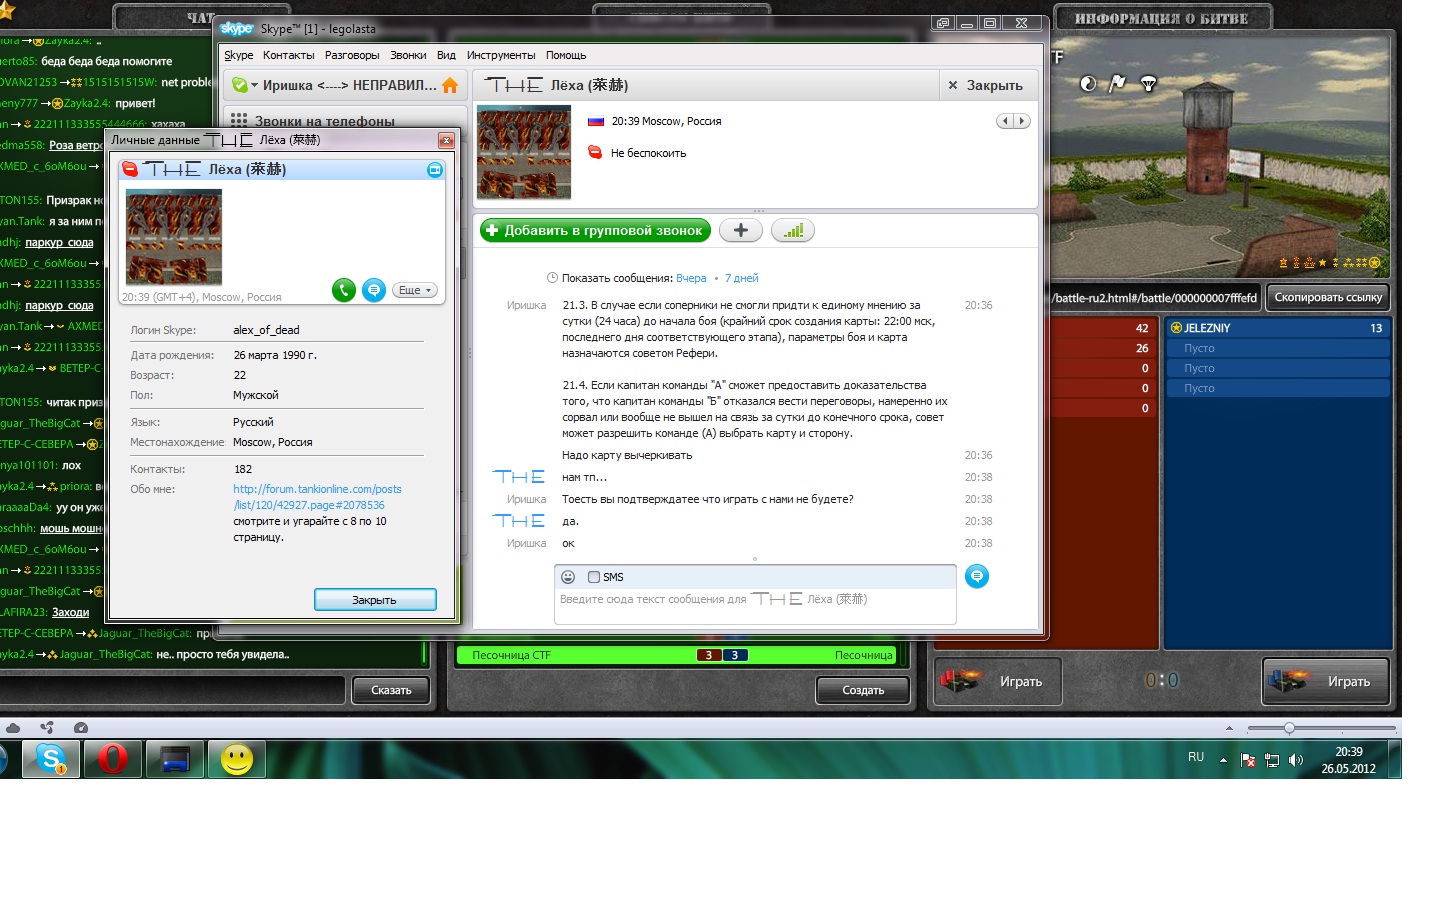Click the game chat text input

pyautogui.click(x=174, y=690)
